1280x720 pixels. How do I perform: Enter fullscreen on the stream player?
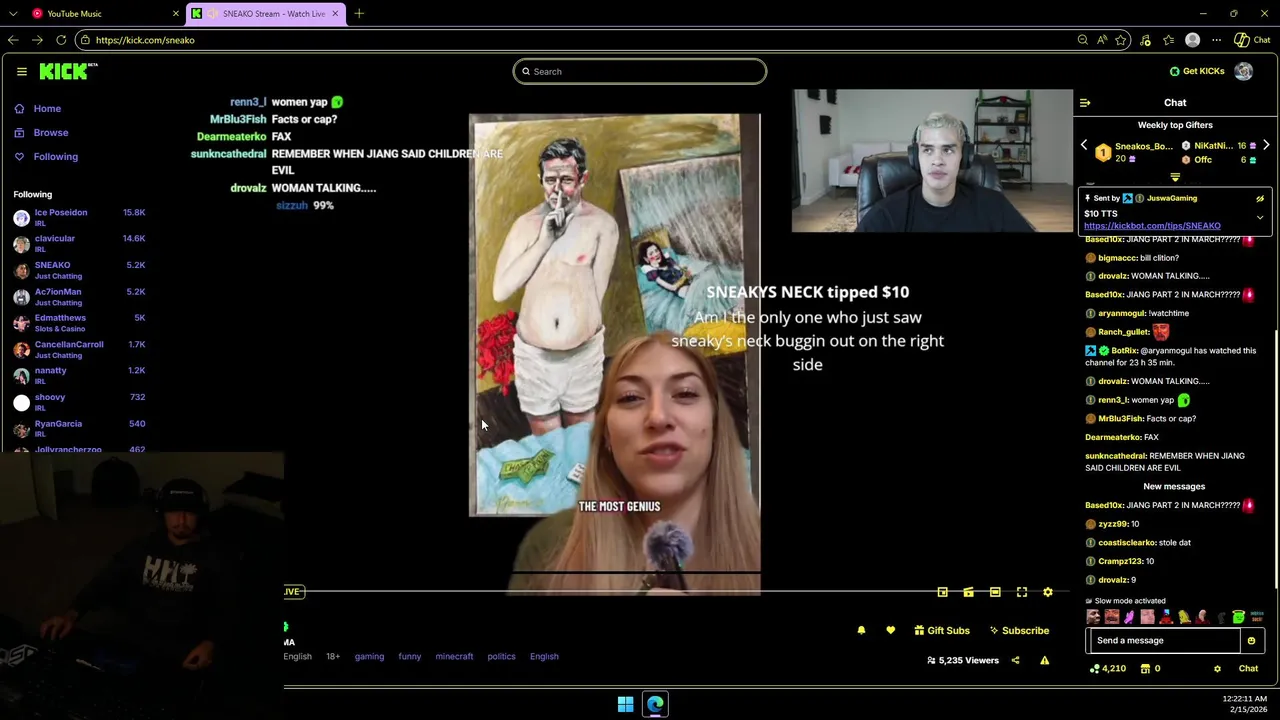(x=1021, y=592)
